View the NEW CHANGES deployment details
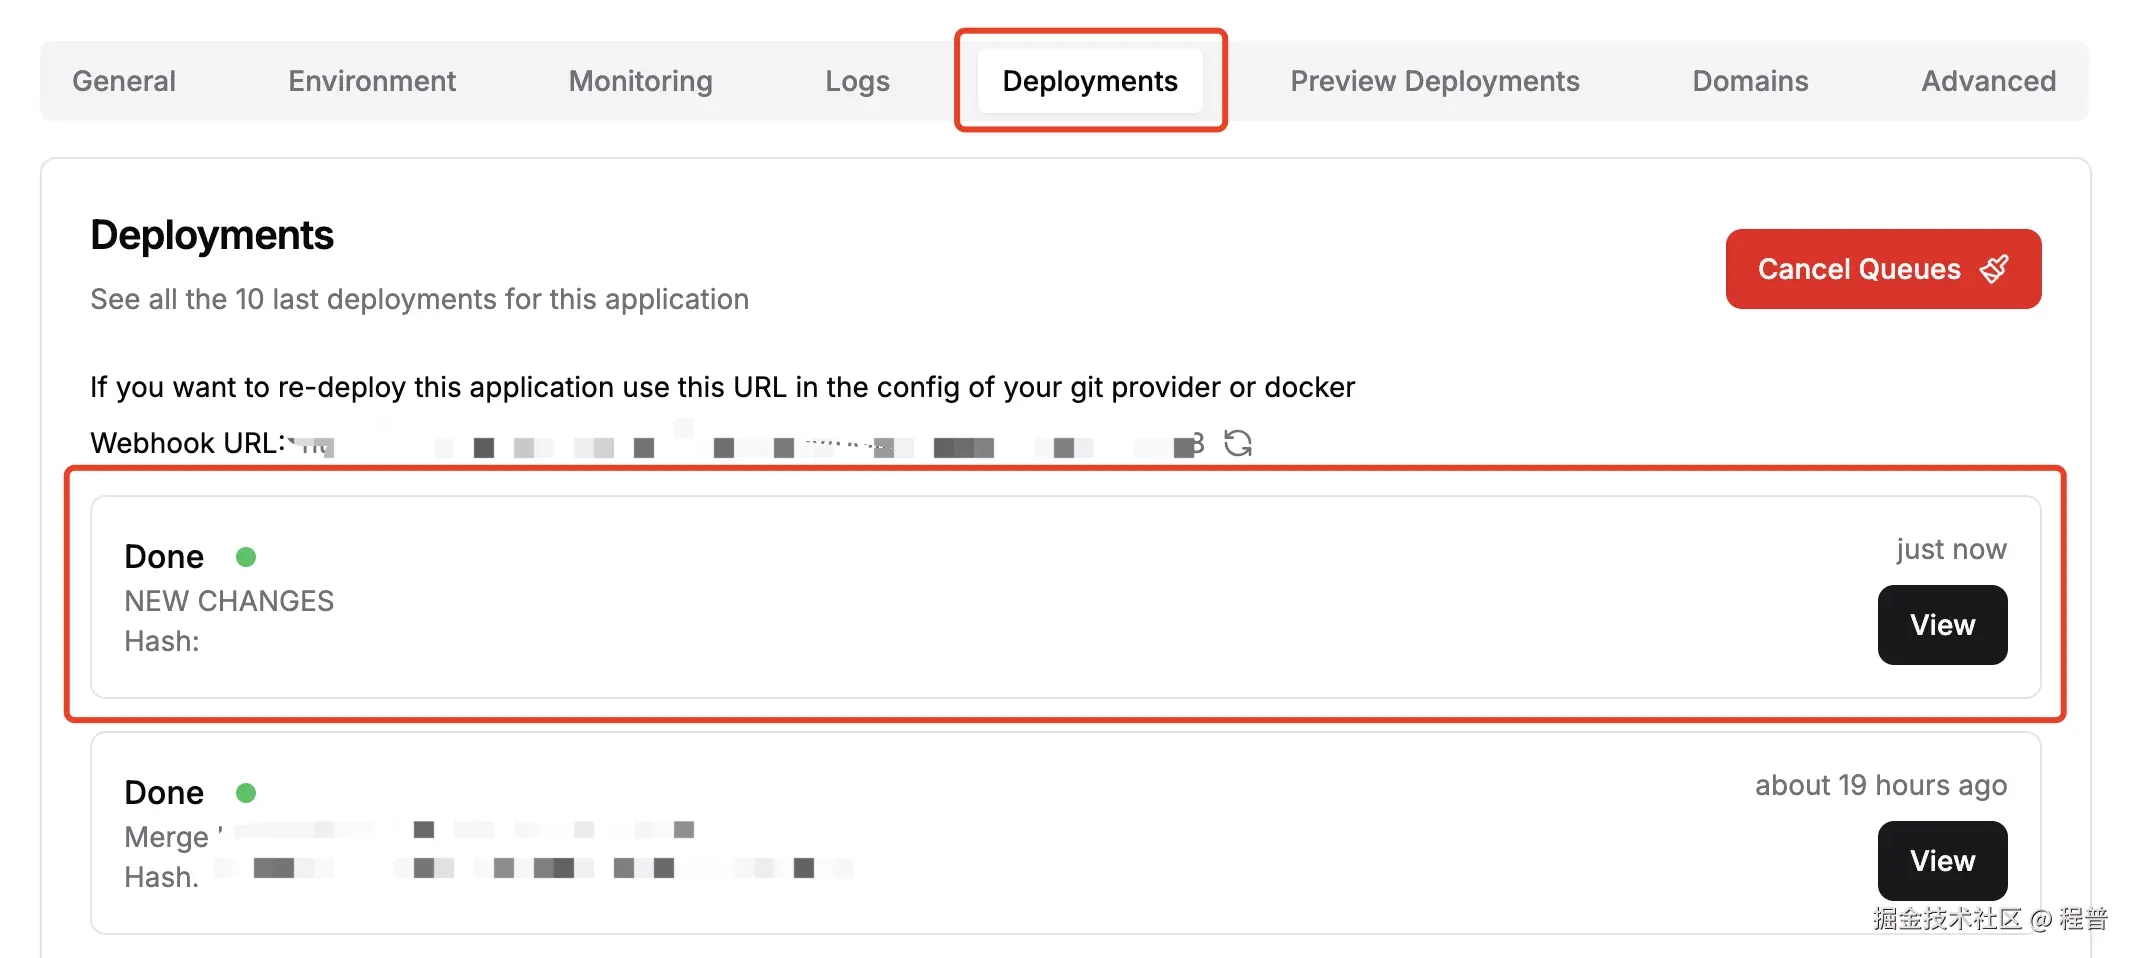The width and height of the screenshot is (2134, 958). (1941, 624)
